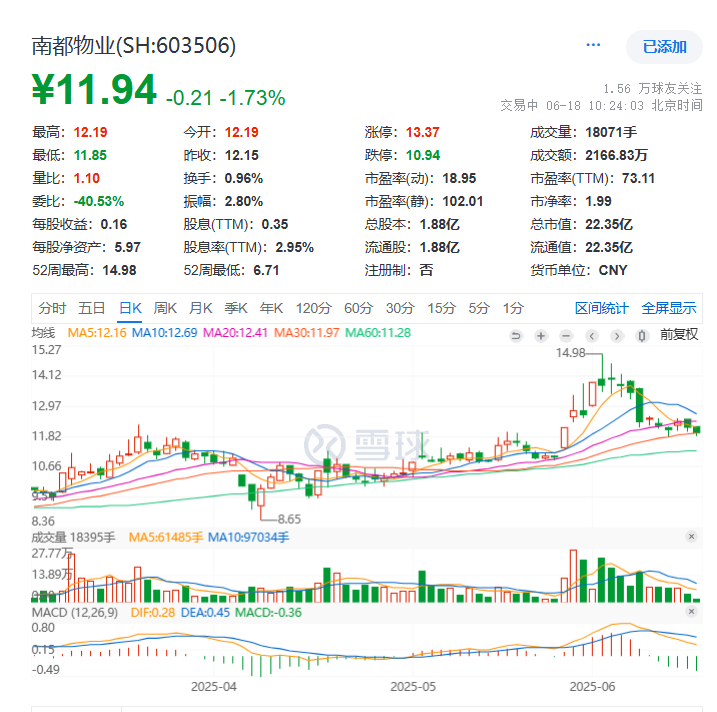Viewport: 717px width, 712px height.
Task: Click the current price ¥11.94
Action: pos(94,89)
